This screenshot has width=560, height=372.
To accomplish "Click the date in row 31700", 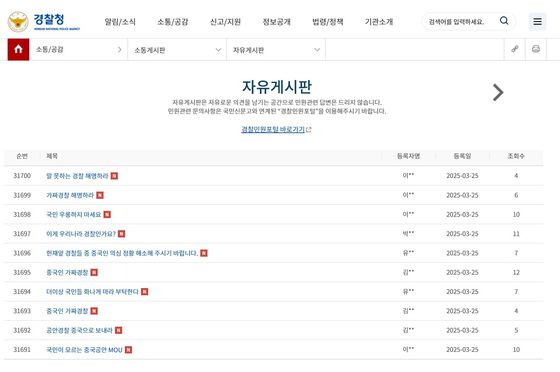I will [462, 176].
